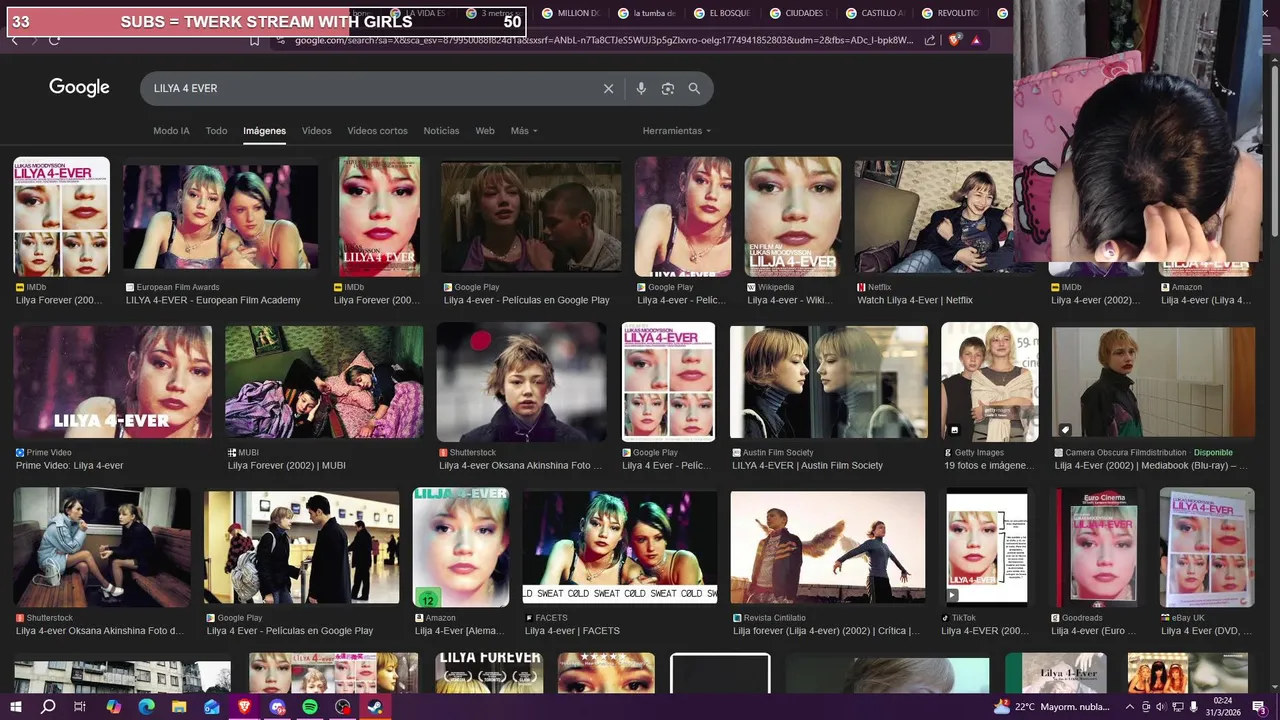Click the microphone icon in system tray
Screen dimensions: 1280x720
(1193, 707)
